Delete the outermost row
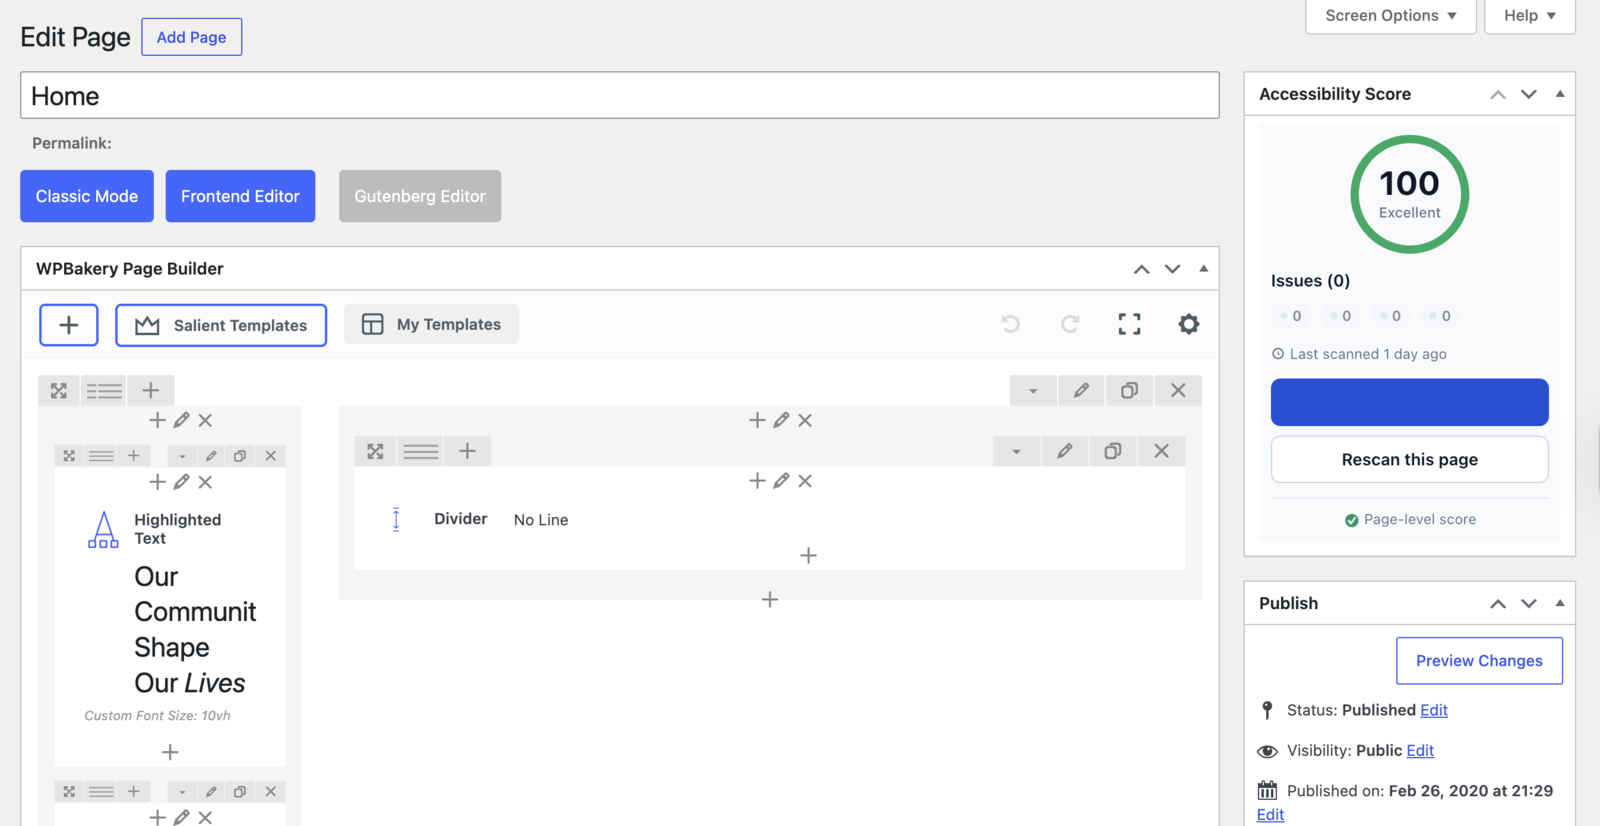The width and height of the screenshot is (1600, 826). [x=1178, y=390]
